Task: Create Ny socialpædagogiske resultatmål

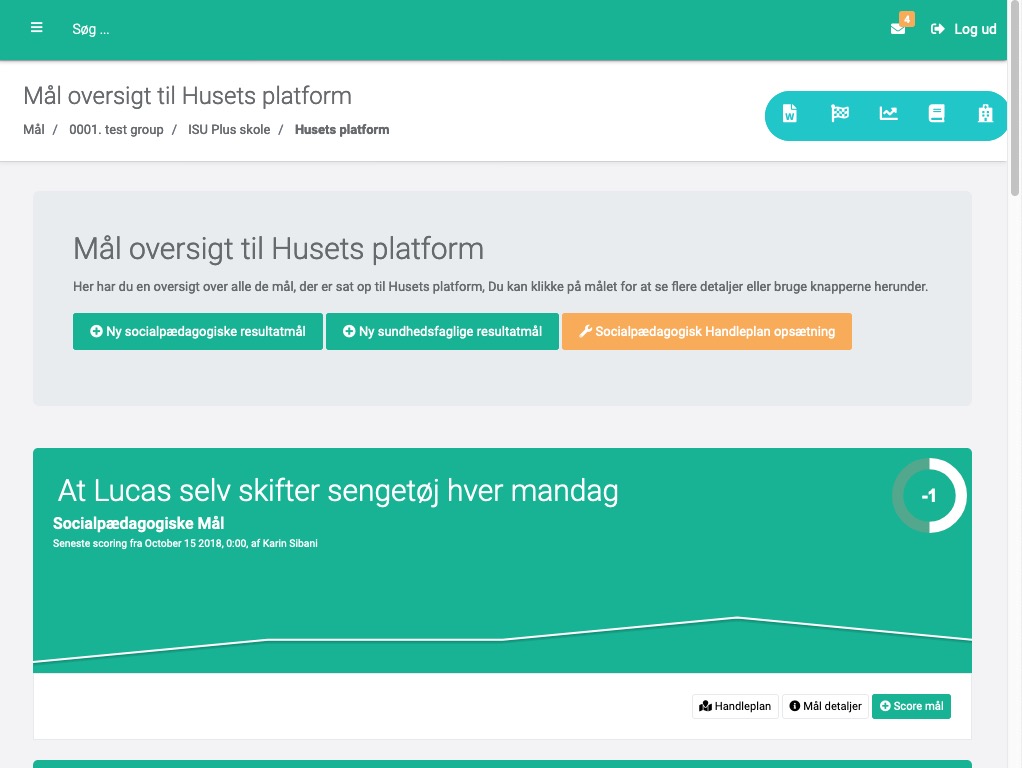Action: click(198, 332)
